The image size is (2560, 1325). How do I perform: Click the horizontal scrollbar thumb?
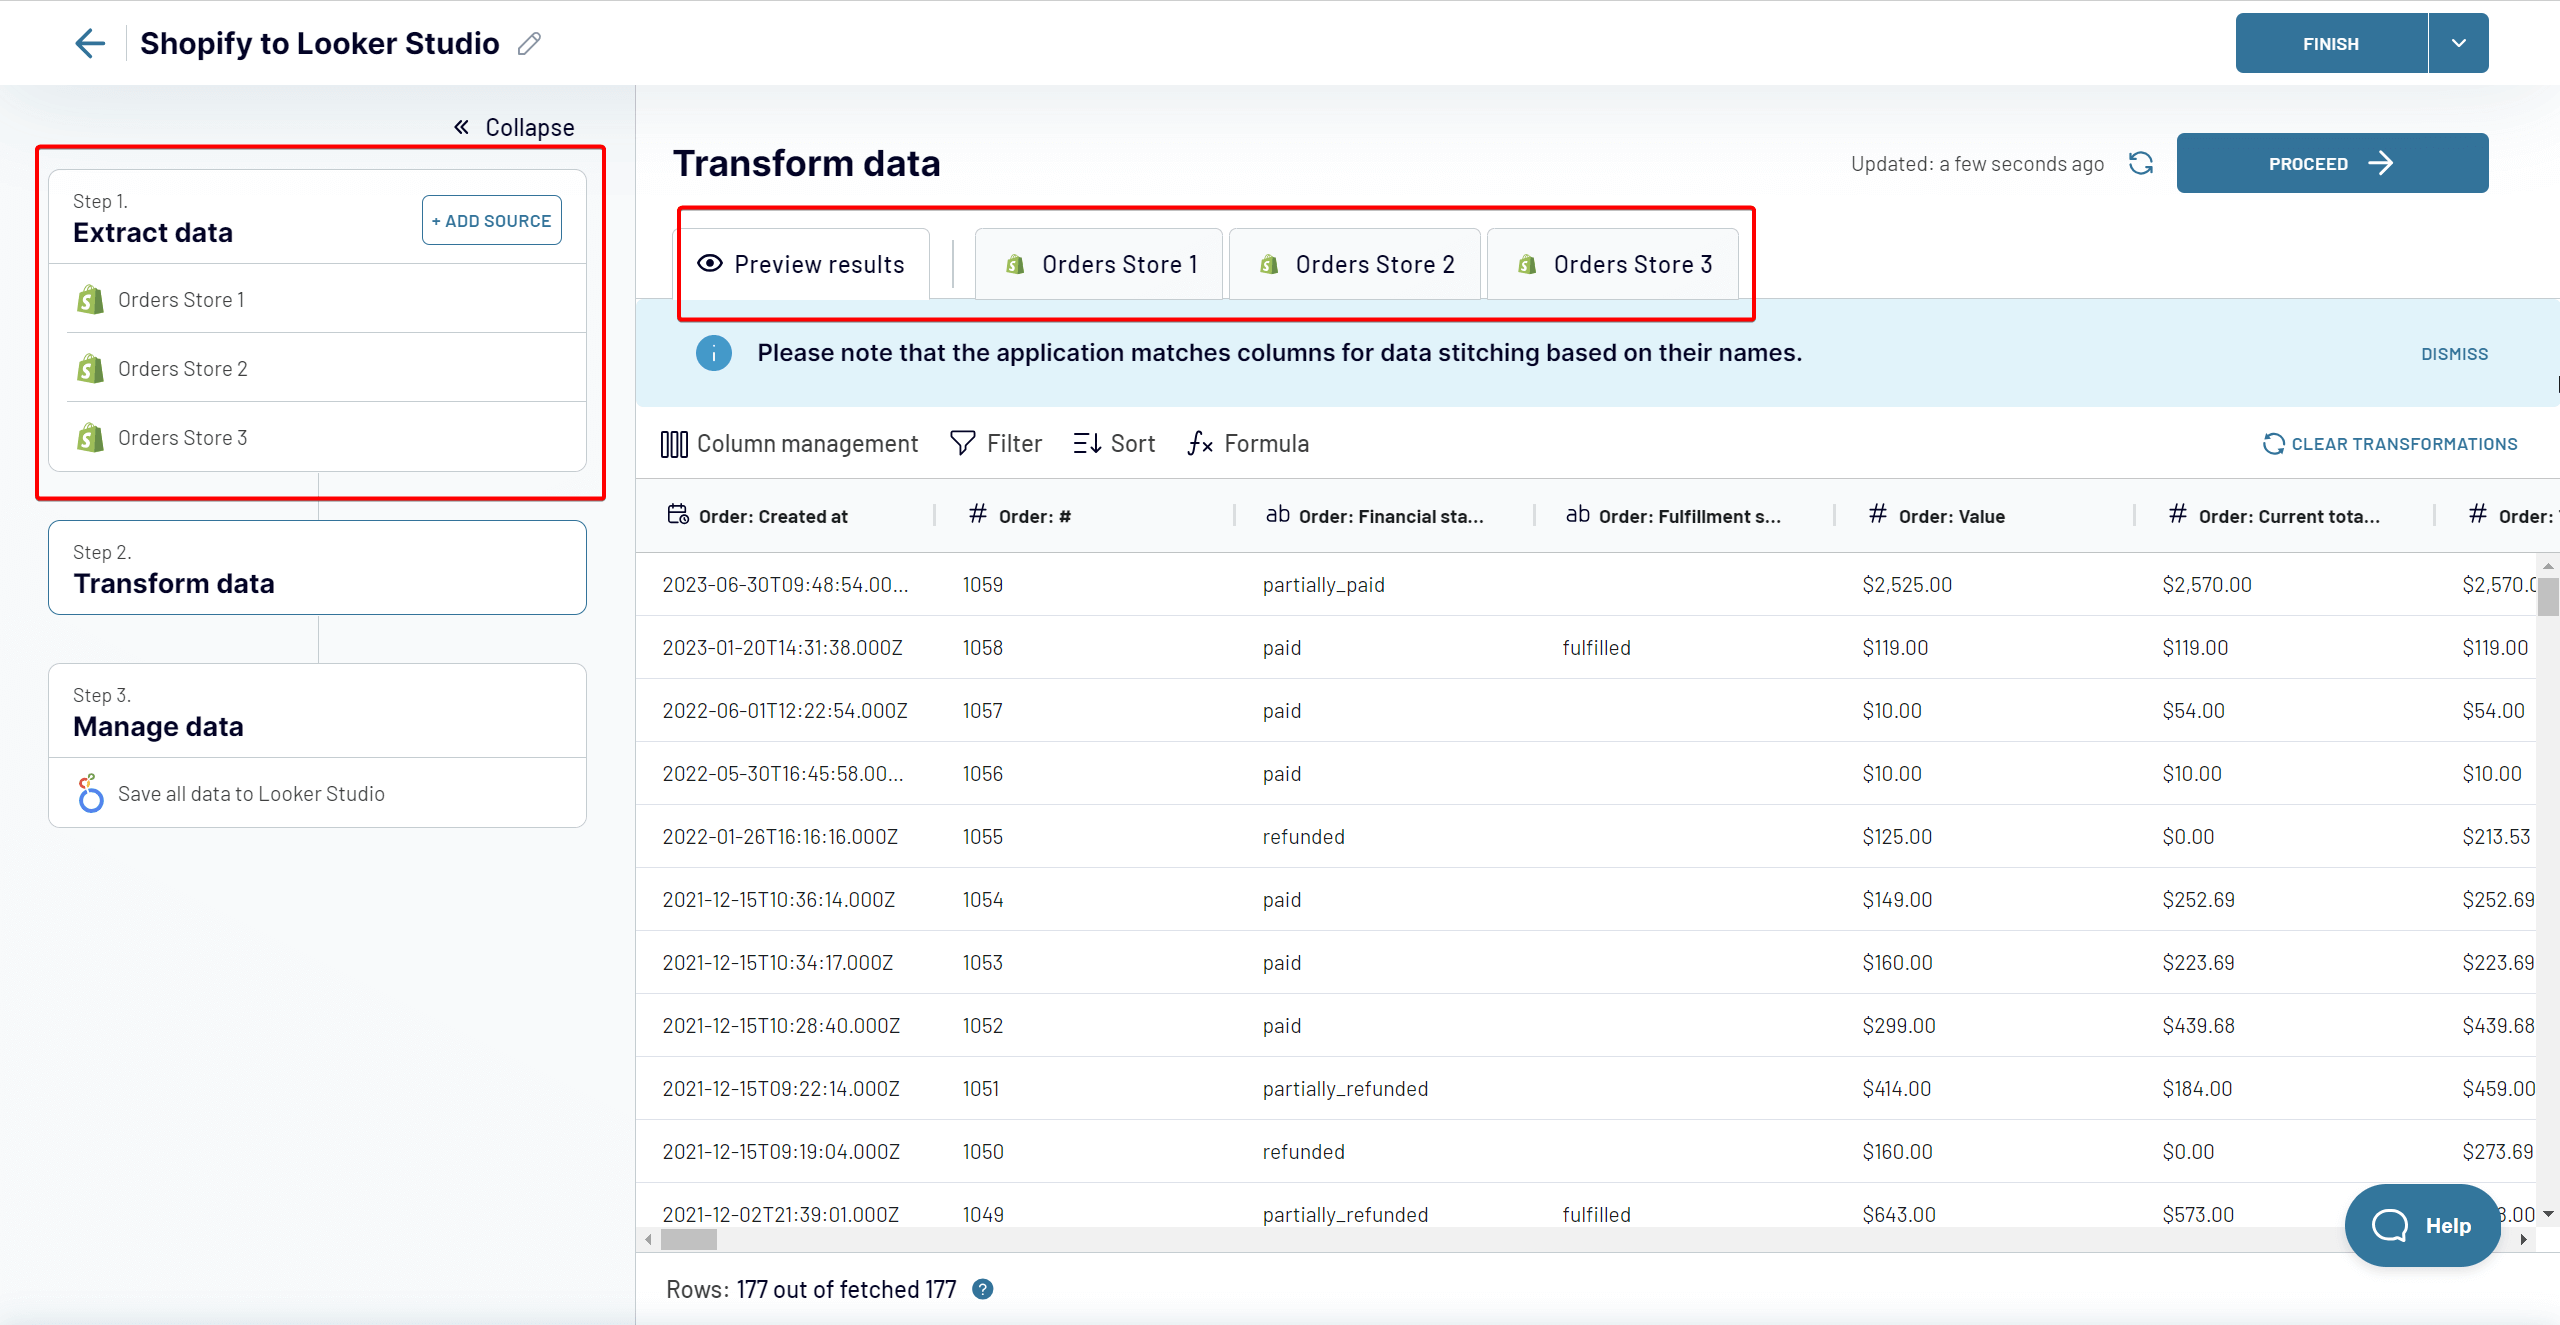[x=689, y=1240]
